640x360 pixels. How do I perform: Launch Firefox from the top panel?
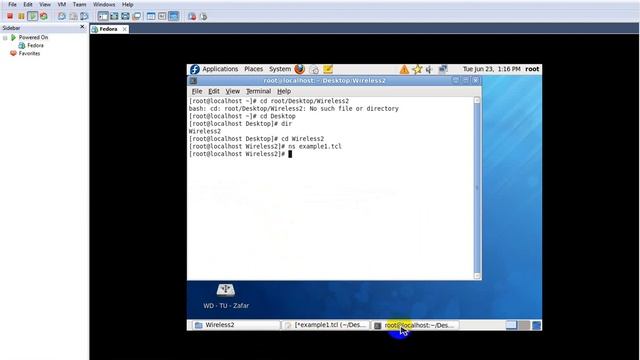300,69
